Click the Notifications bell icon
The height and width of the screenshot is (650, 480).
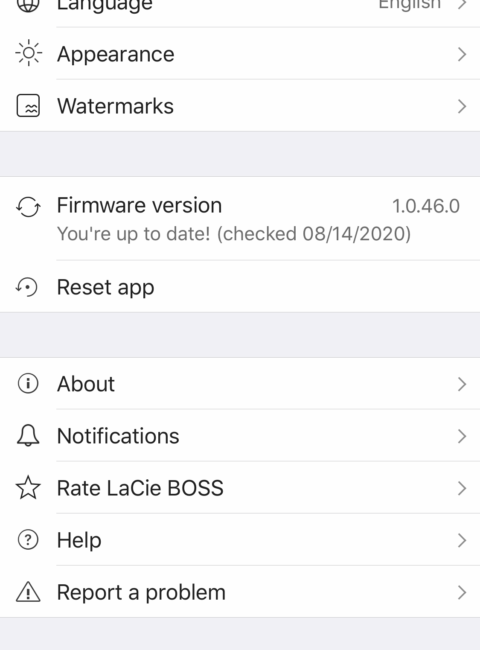(x=28, y=436)
